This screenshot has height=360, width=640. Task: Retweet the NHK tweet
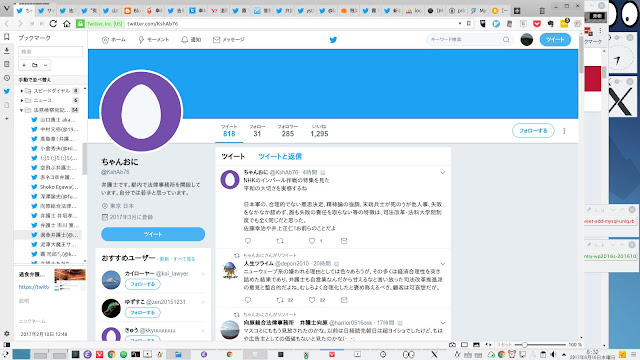[x=280, y=241]
